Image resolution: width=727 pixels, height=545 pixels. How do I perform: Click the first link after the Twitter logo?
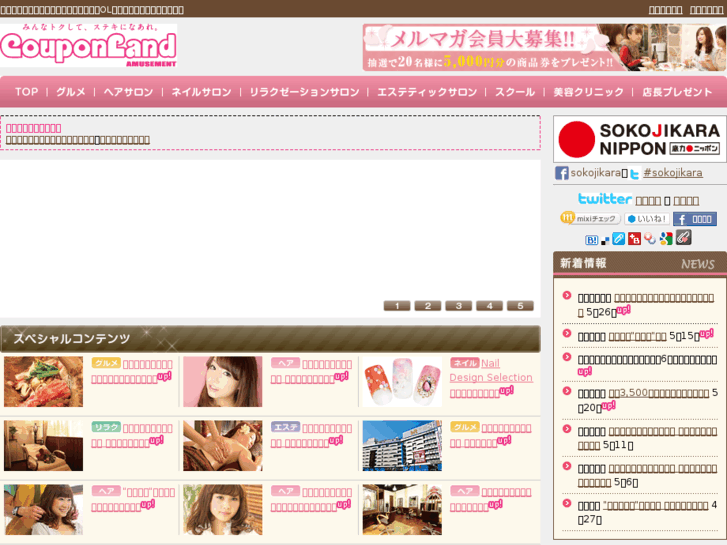(648, 201)
